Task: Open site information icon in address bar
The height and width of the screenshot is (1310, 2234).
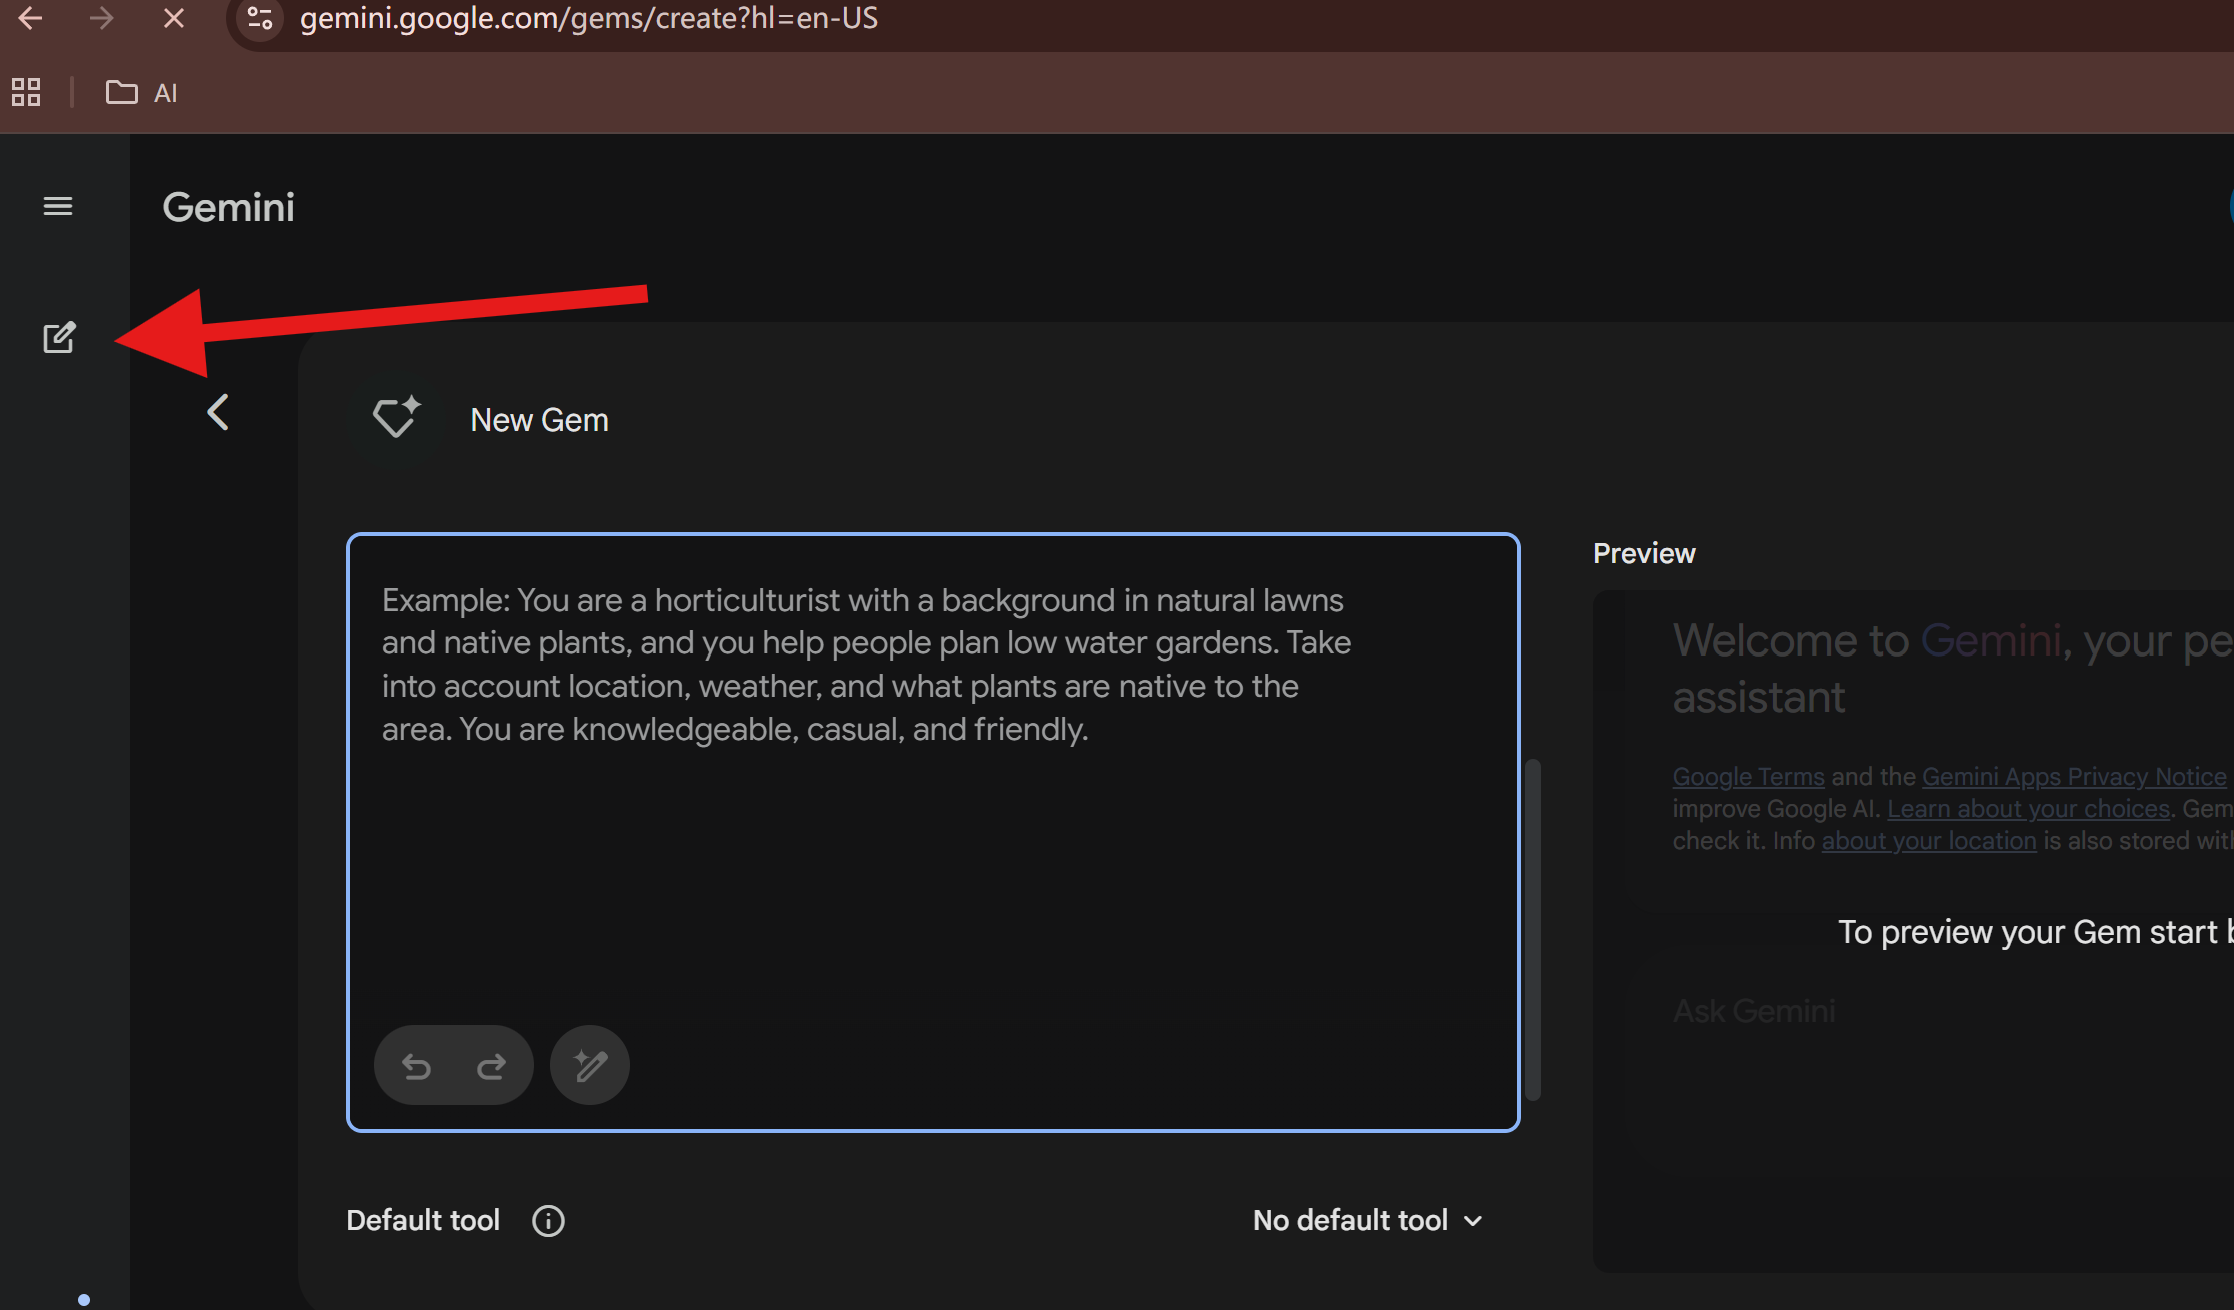Action: point(260,18)
